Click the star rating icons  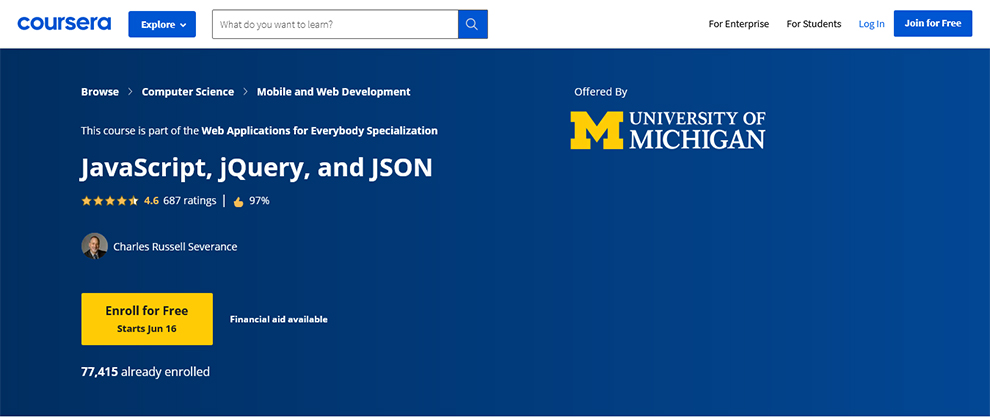pos(110,201)
